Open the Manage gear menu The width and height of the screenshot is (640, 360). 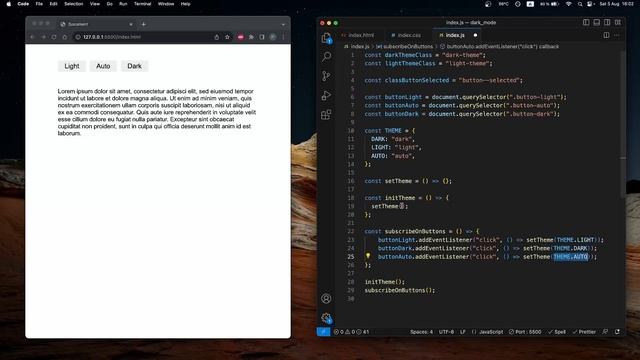(x=326, y=318)
